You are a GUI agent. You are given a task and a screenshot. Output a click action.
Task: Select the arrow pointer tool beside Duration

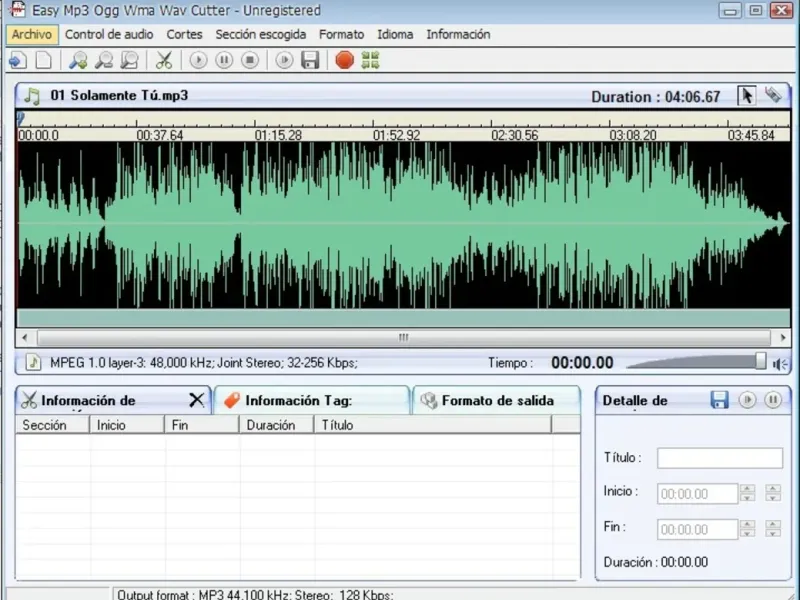click(x=746, y=96)
